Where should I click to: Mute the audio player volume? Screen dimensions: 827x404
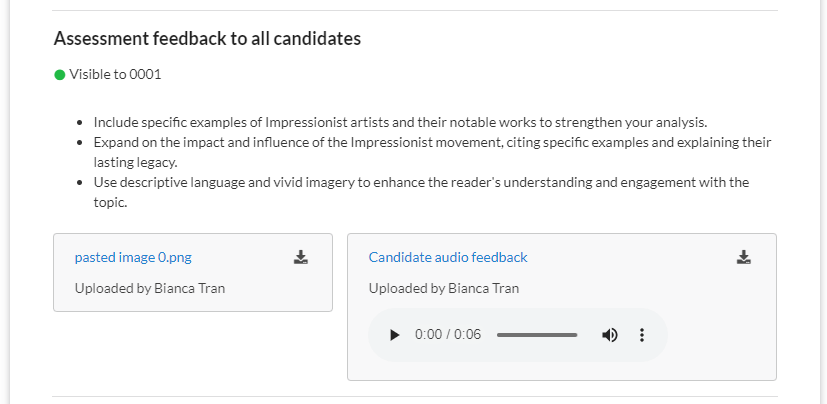610,335
